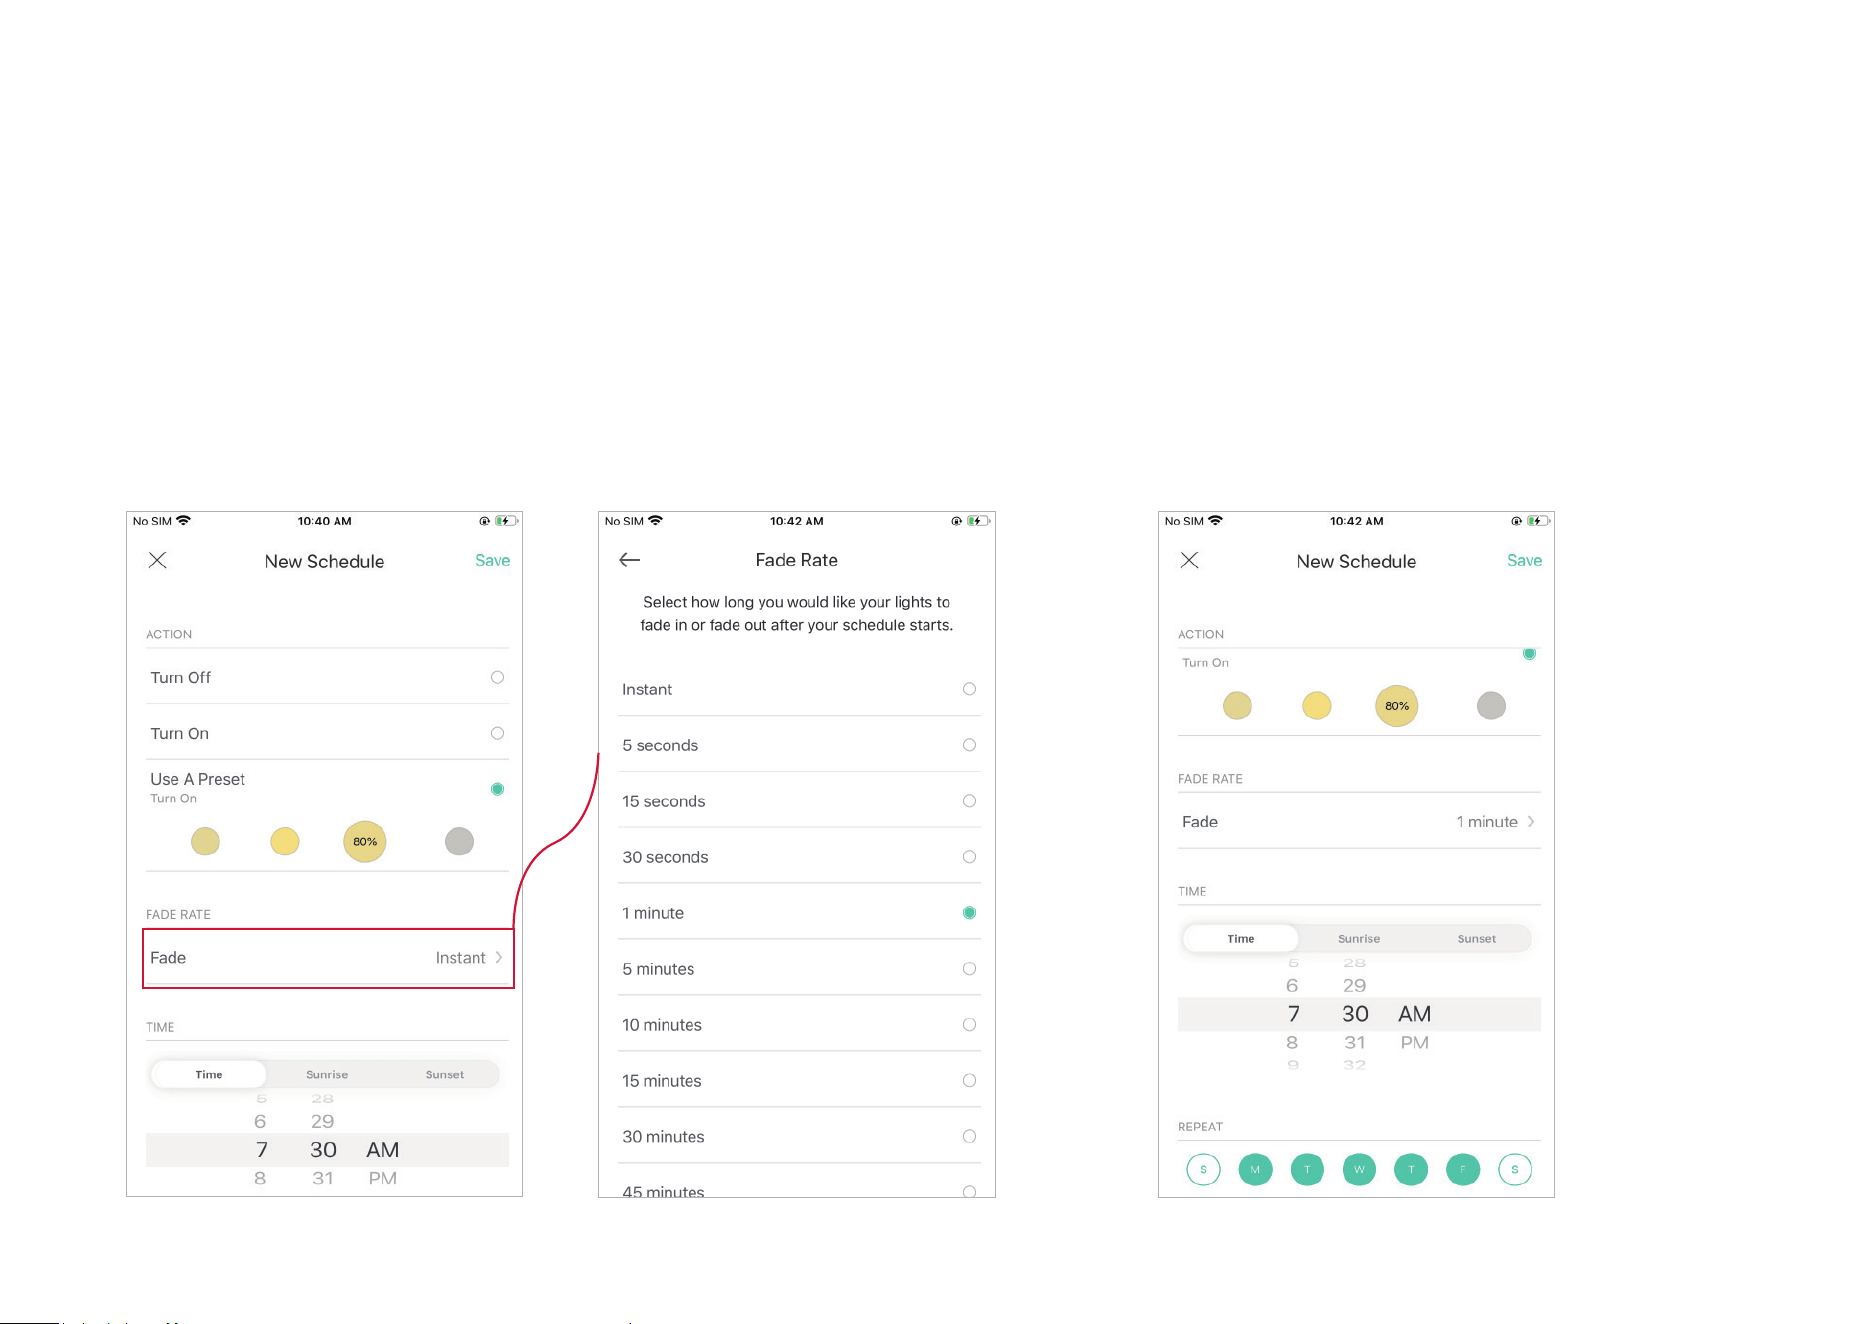This screenshot has height=1324, width=1872.
Task: Choose 5 seconds fade rate
Action: [799, 745]
